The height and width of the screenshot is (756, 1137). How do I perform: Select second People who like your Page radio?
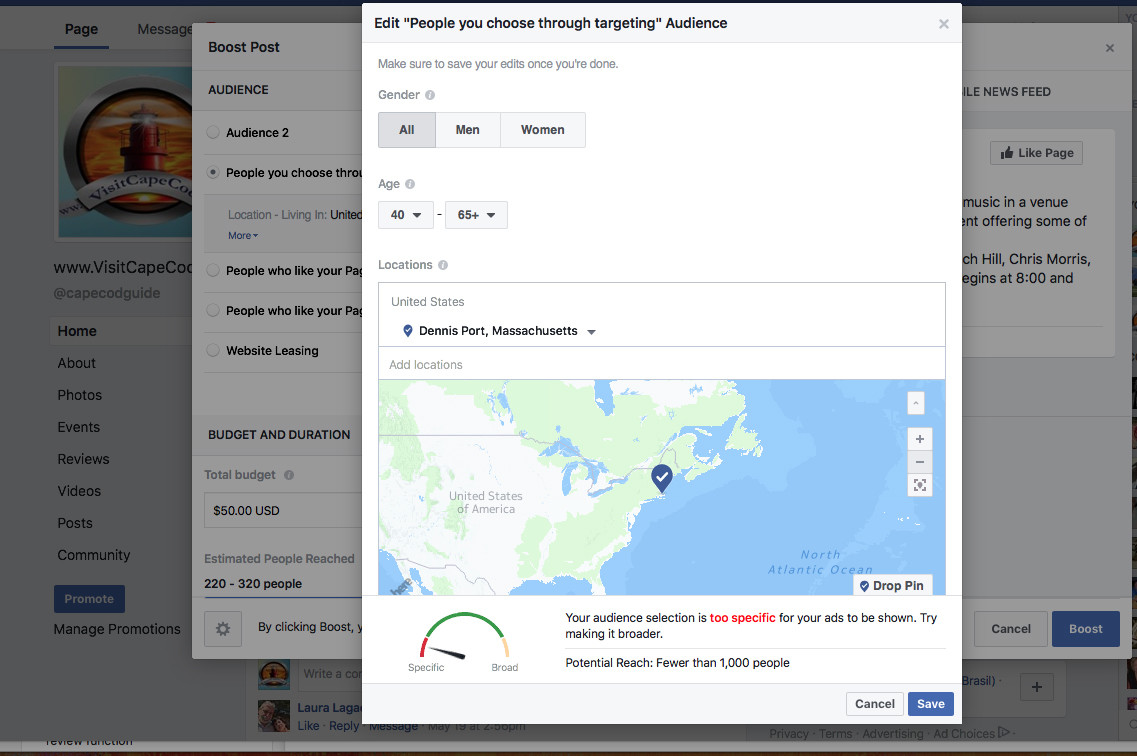(x=213, y=310)
